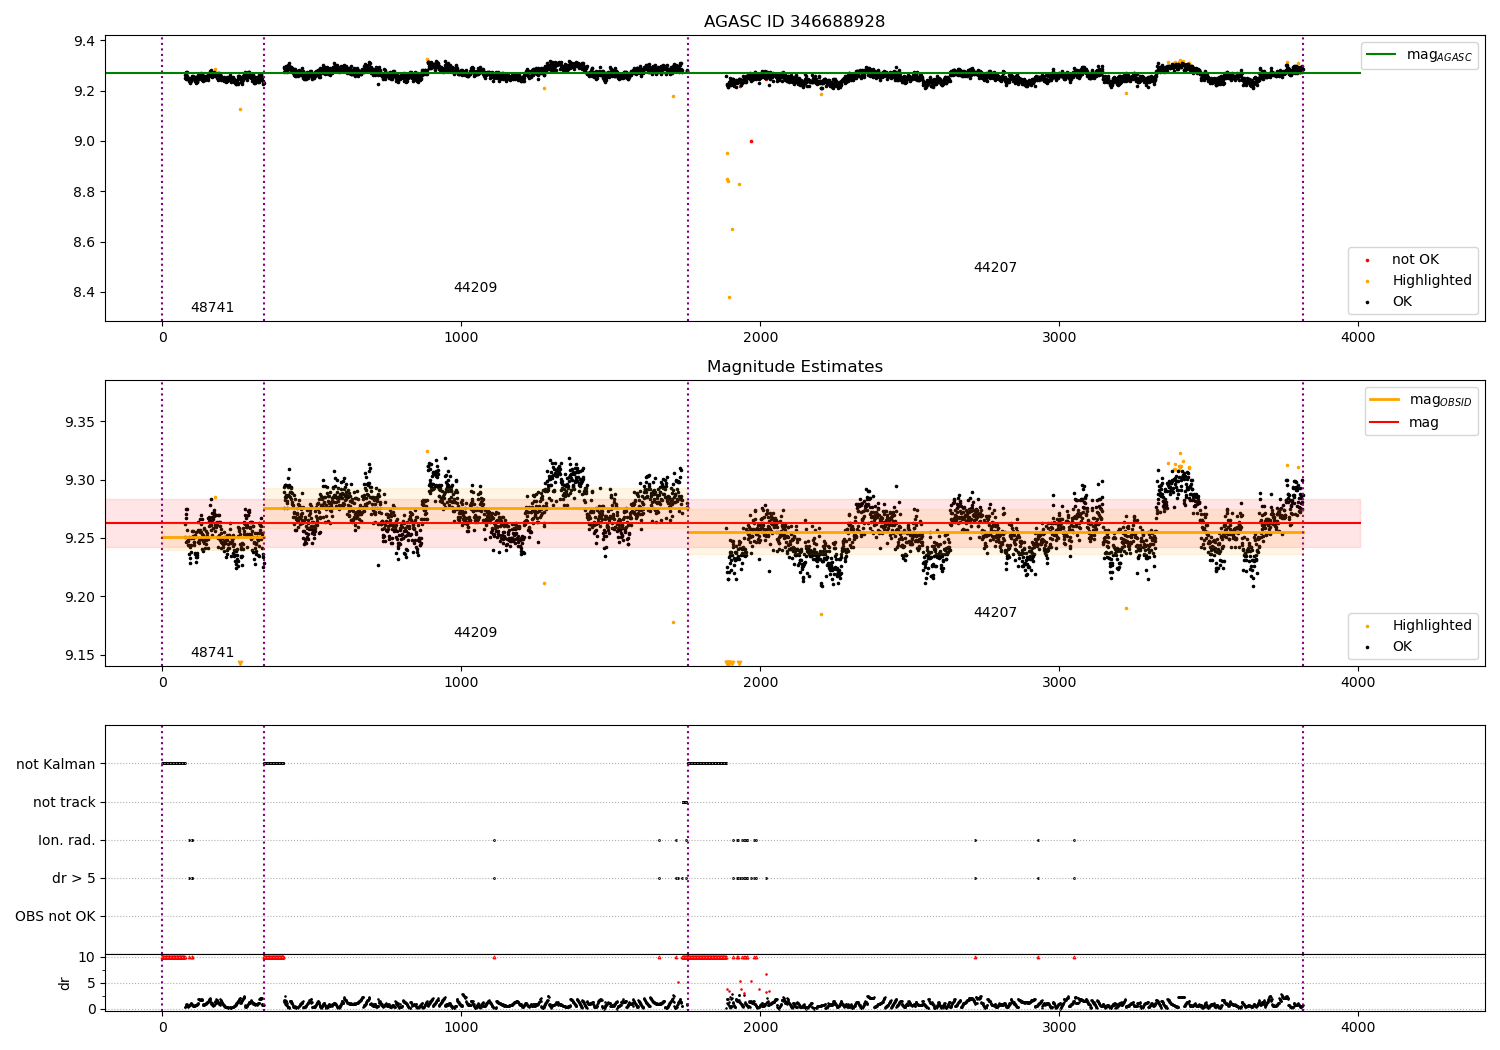Click the 9.4 tick on top plot y-axis
This screenshot has width=1500, height=1050.
tap(84, 41)
